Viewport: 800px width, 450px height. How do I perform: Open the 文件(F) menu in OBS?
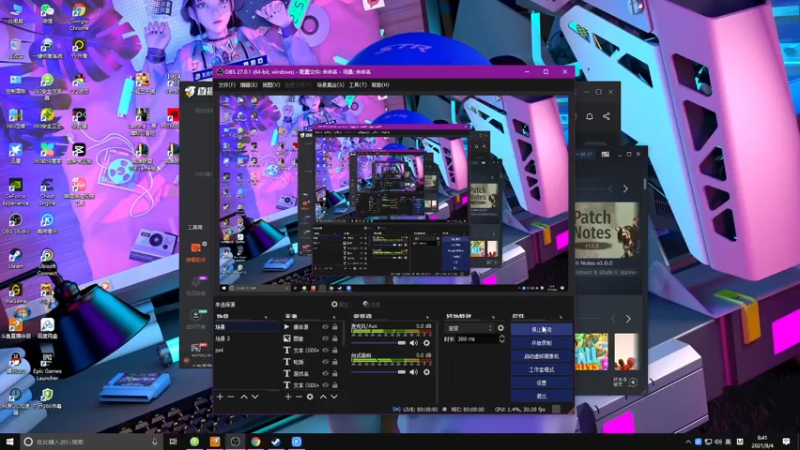point(227,85)
